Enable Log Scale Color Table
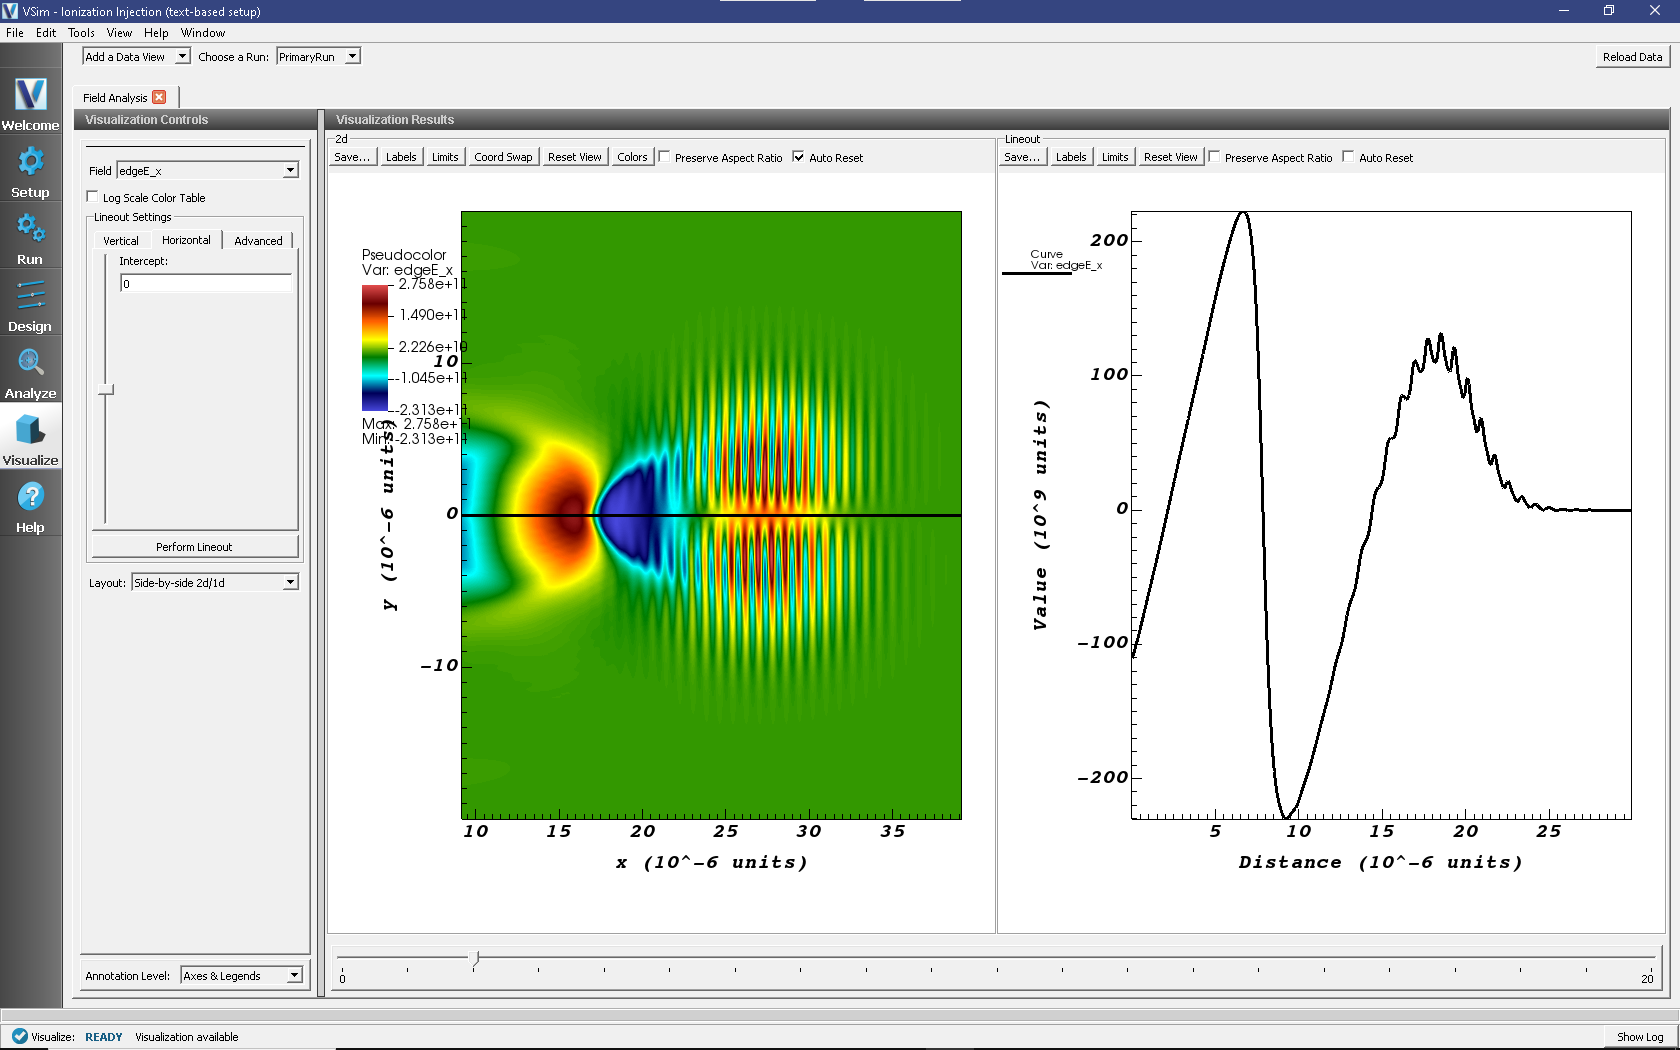The width and height of the screenshot is (1680, 1050). click(93, 197)
